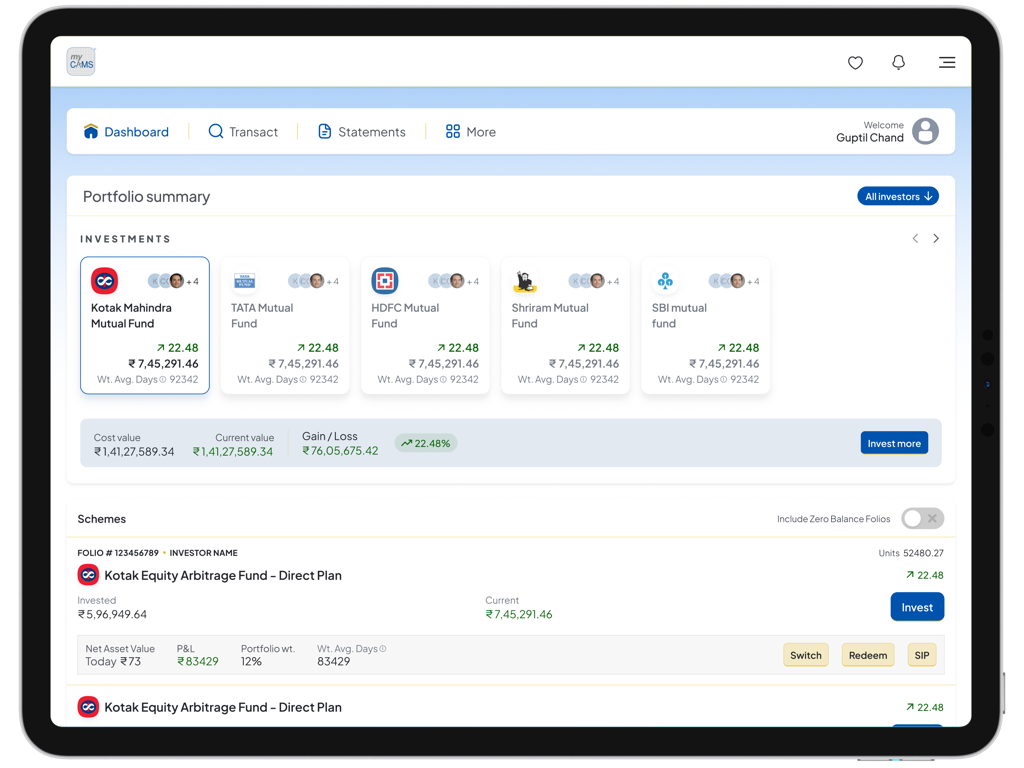Click the Invest more button

[894, 443]
